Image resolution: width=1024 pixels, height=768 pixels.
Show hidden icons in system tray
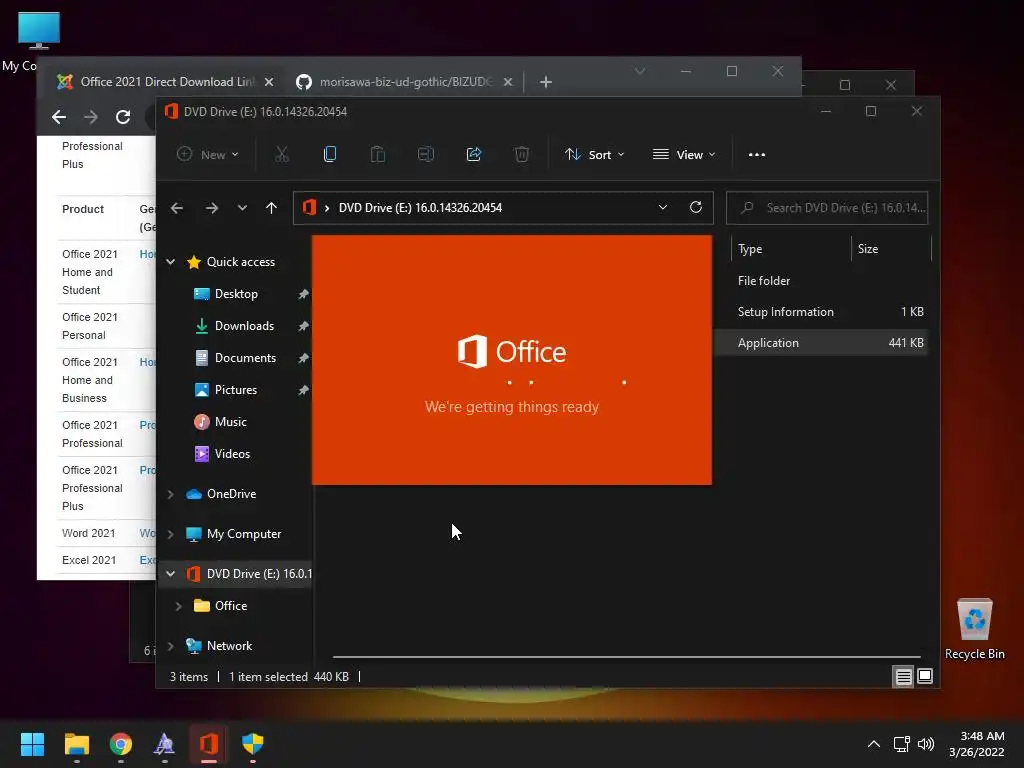[874, 744]
